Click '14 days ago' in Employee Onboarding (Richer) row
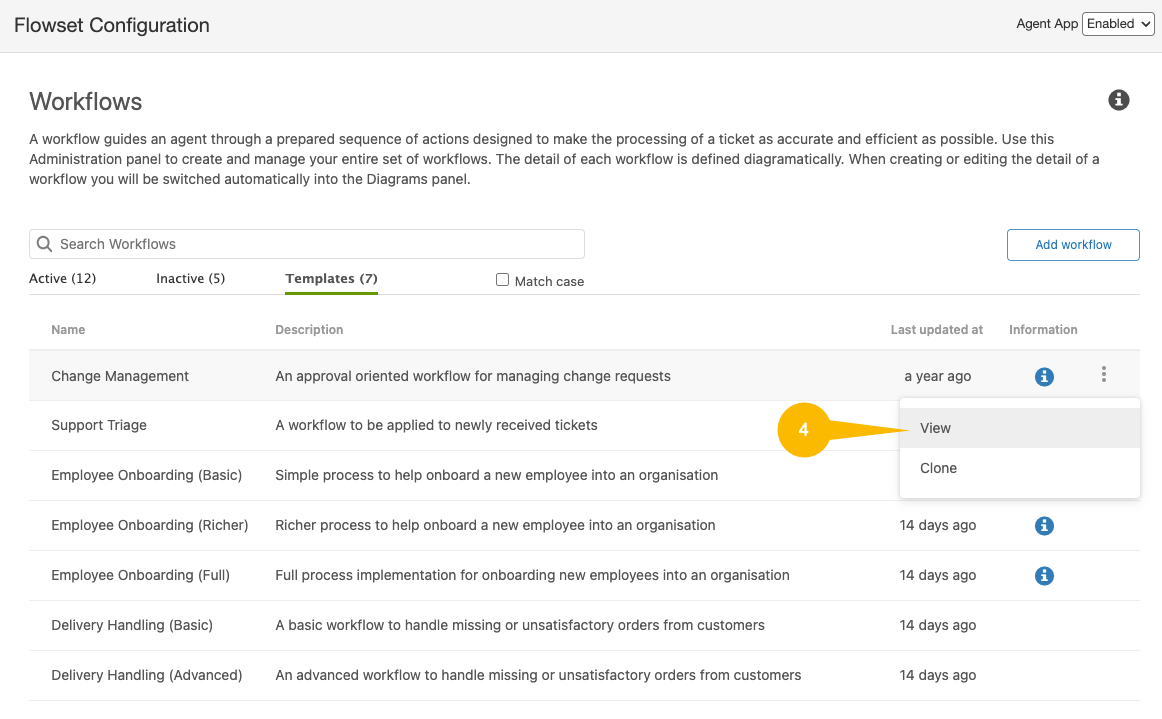Screen dimensions: 1162x719 coord(937,526)
